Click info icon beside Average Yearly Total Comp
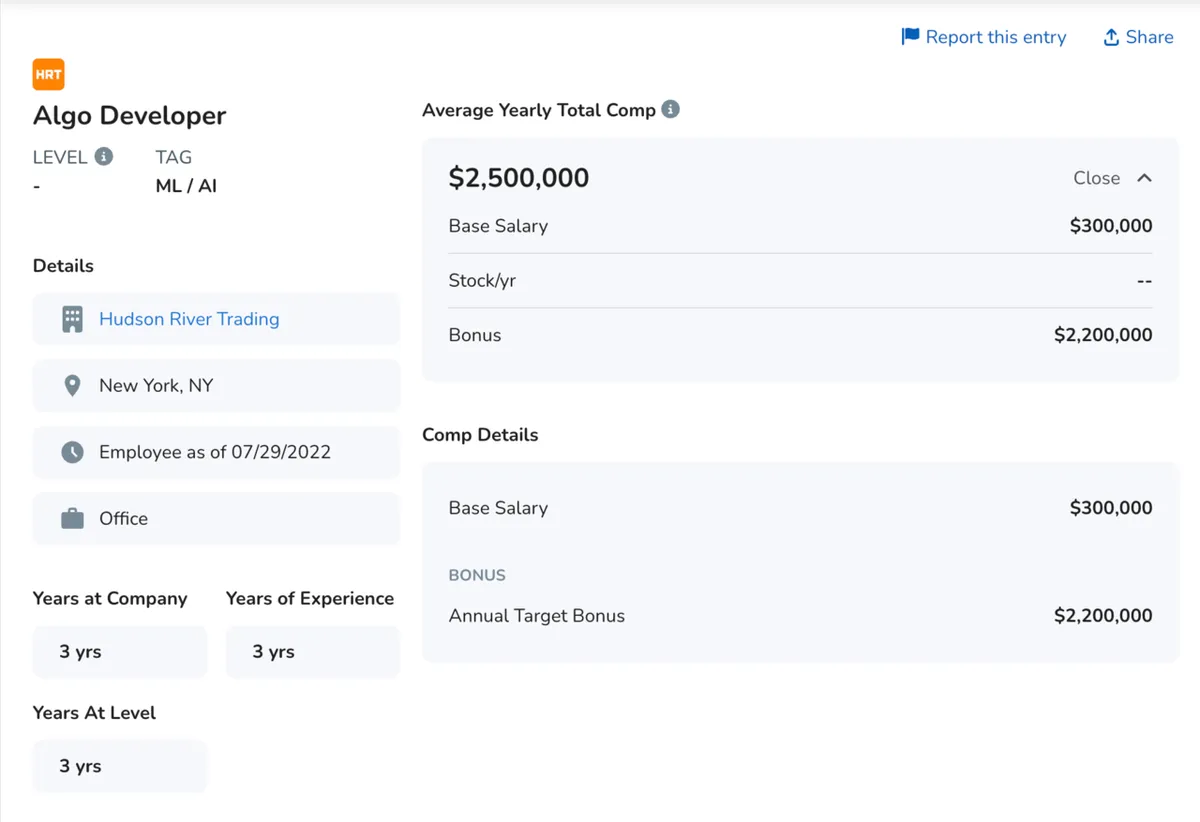The width and height of the screenshot is (1200, 822). [671, 109]
